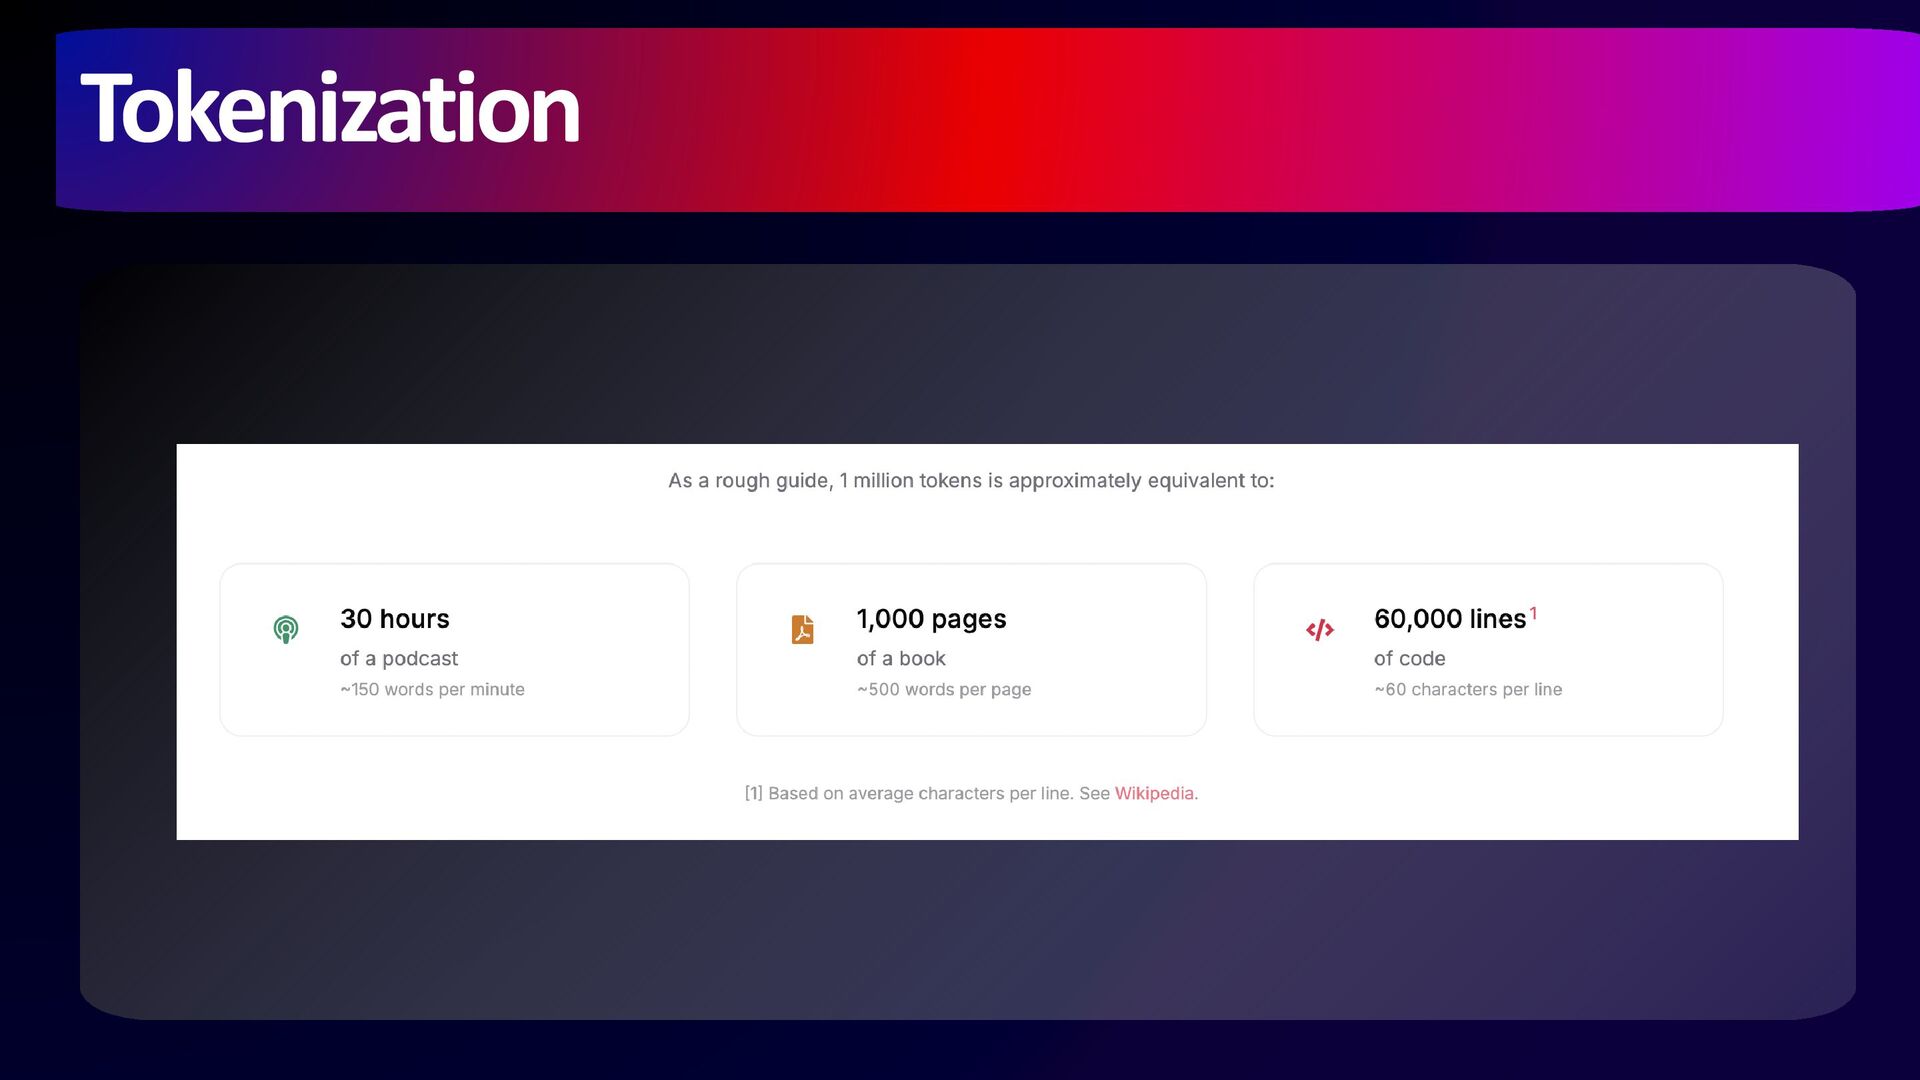Click the "of a podcast" text
This screenshot has width=1920, height=1080.
tap(398, 658)
